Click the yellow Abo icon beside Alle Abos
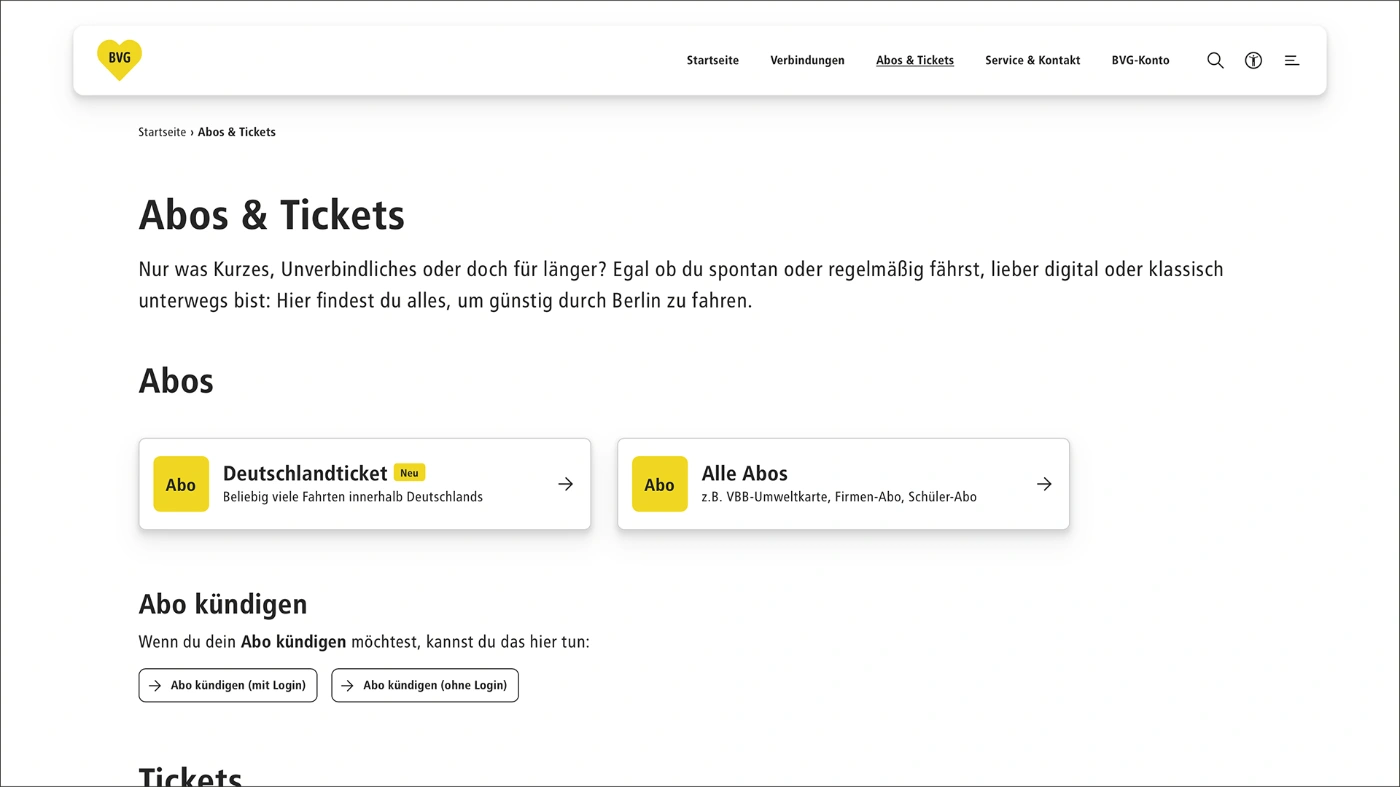Image resolution: width=1400 pixels, height=787 pixels. [x=660, y=484]
